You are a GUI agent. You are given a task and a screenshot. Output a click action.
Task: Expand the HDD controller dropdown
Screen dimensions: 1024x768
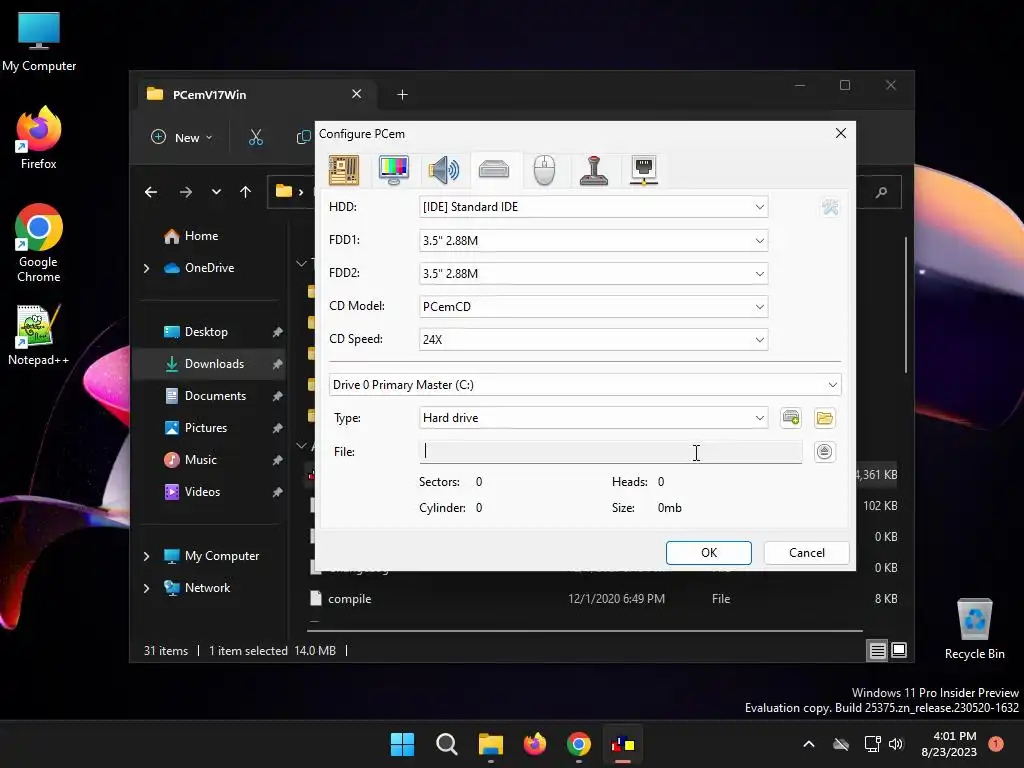[x=593, y=207]
